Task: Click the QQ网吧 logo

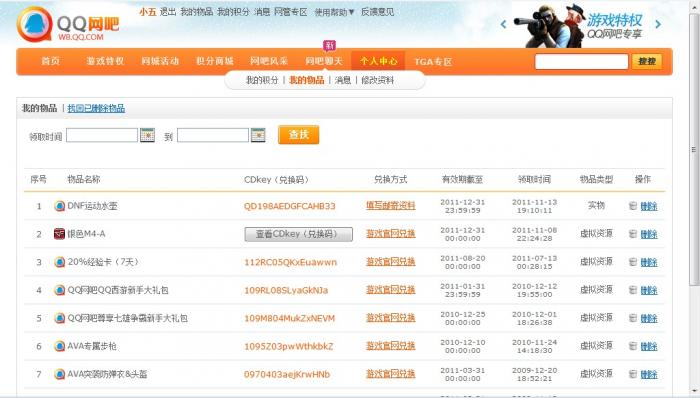Action: [x=68, y=25]
